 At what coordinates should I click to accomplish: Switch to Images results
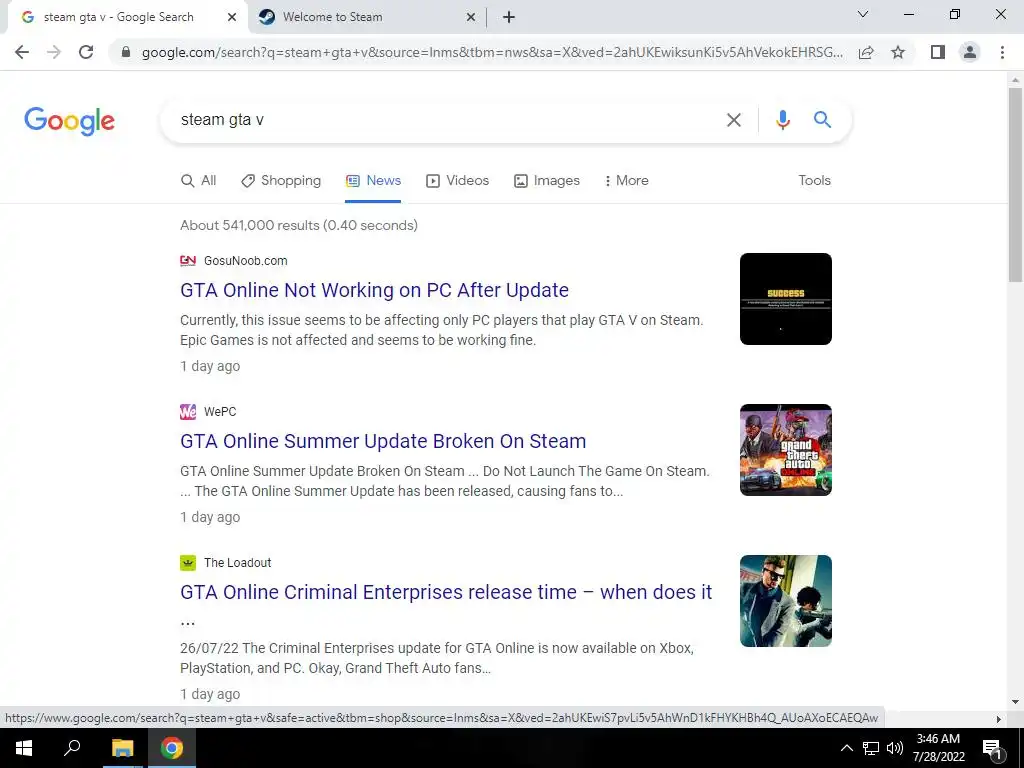(547, 181)
